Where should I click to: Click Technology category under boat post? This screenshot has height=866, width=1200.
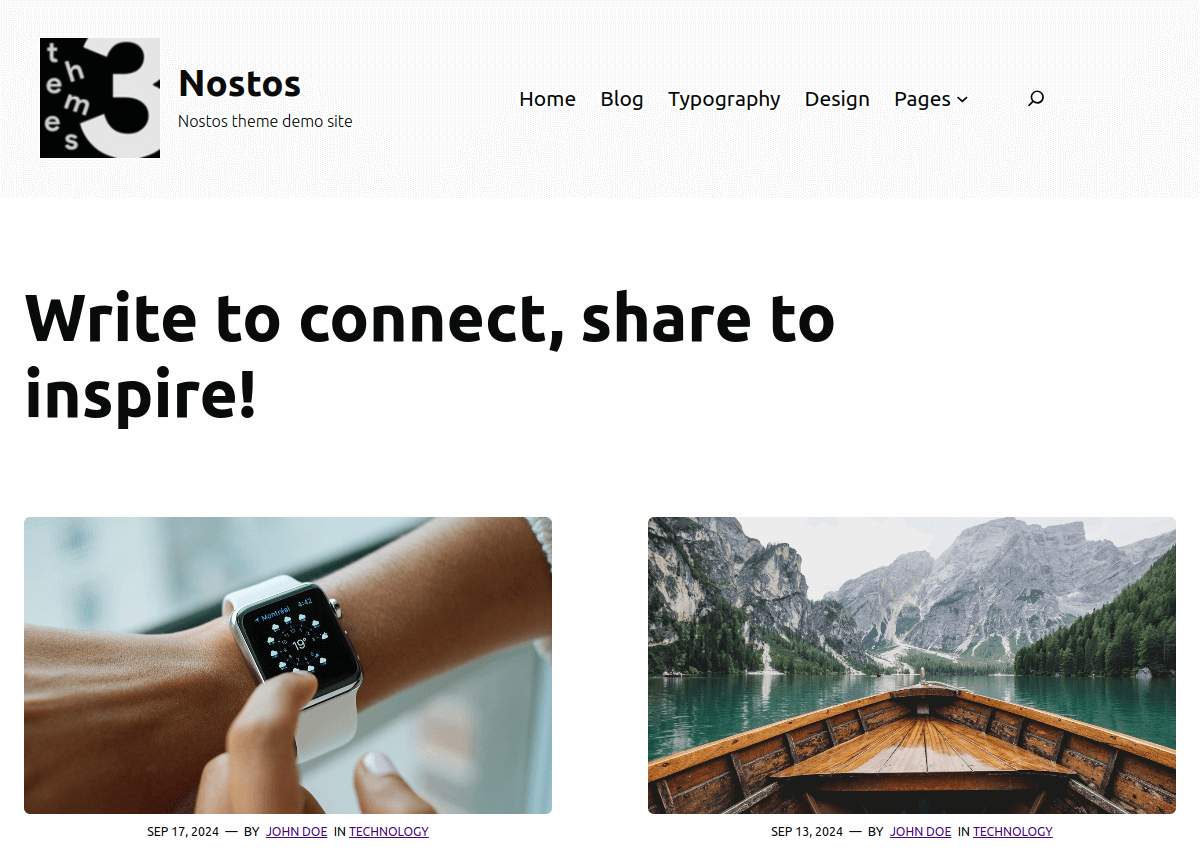(1013, 832)
